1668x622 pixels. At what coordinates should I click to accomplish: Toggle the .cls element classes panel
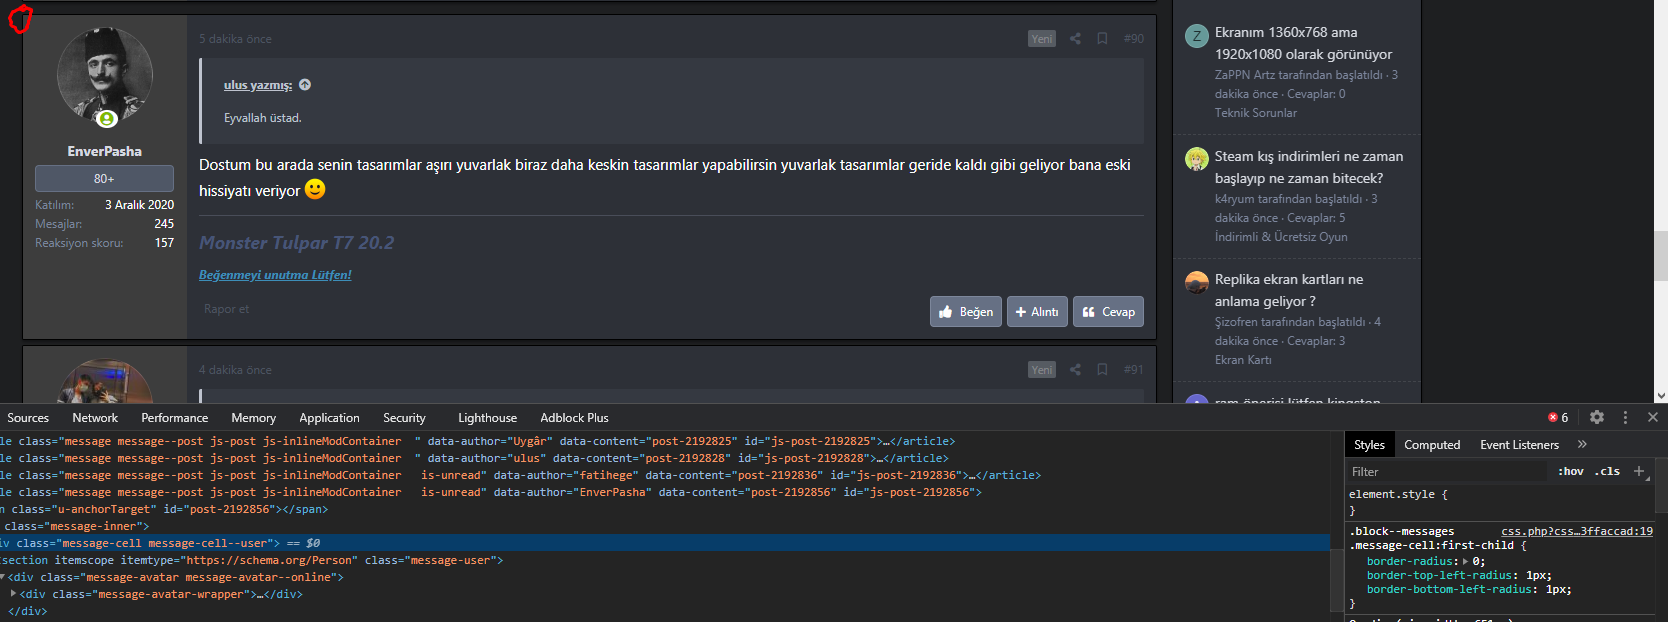coord(1607,471)
